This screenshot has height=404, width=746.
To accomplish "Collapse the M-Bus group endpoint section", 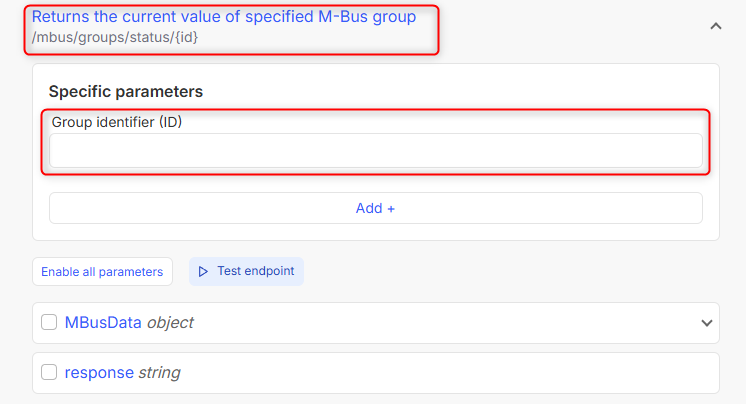I will point(715,27).
